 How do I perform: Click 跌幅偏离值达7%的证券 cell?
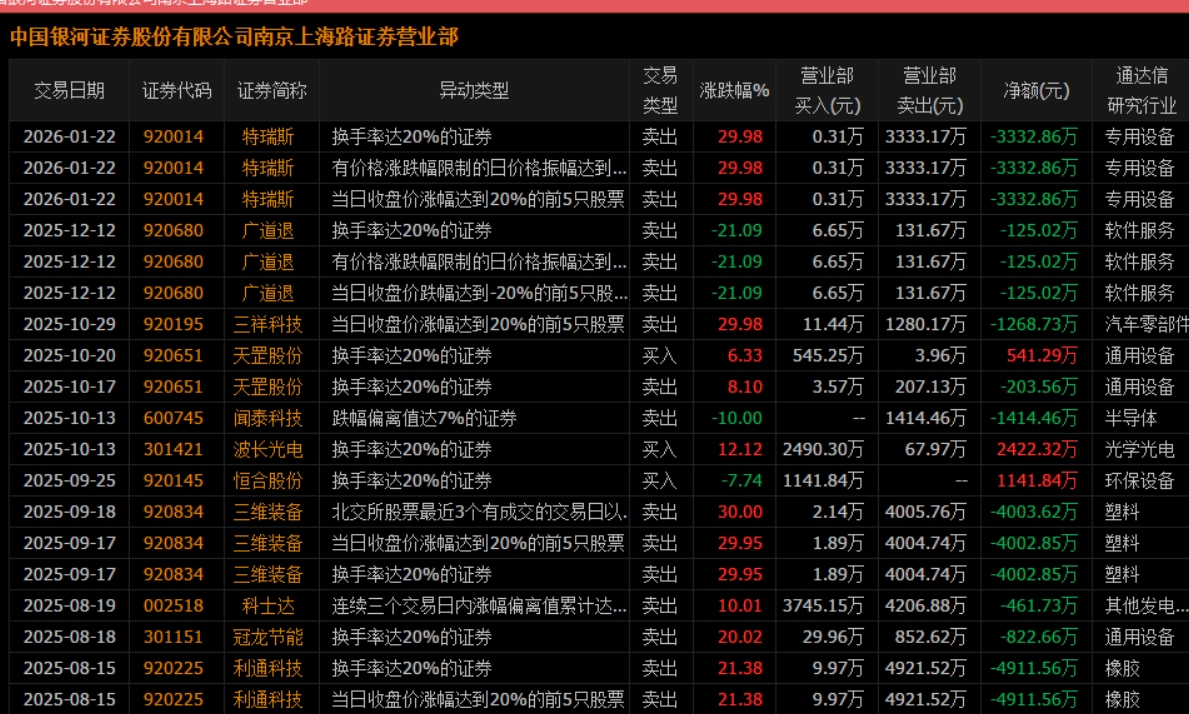(424, 418)
